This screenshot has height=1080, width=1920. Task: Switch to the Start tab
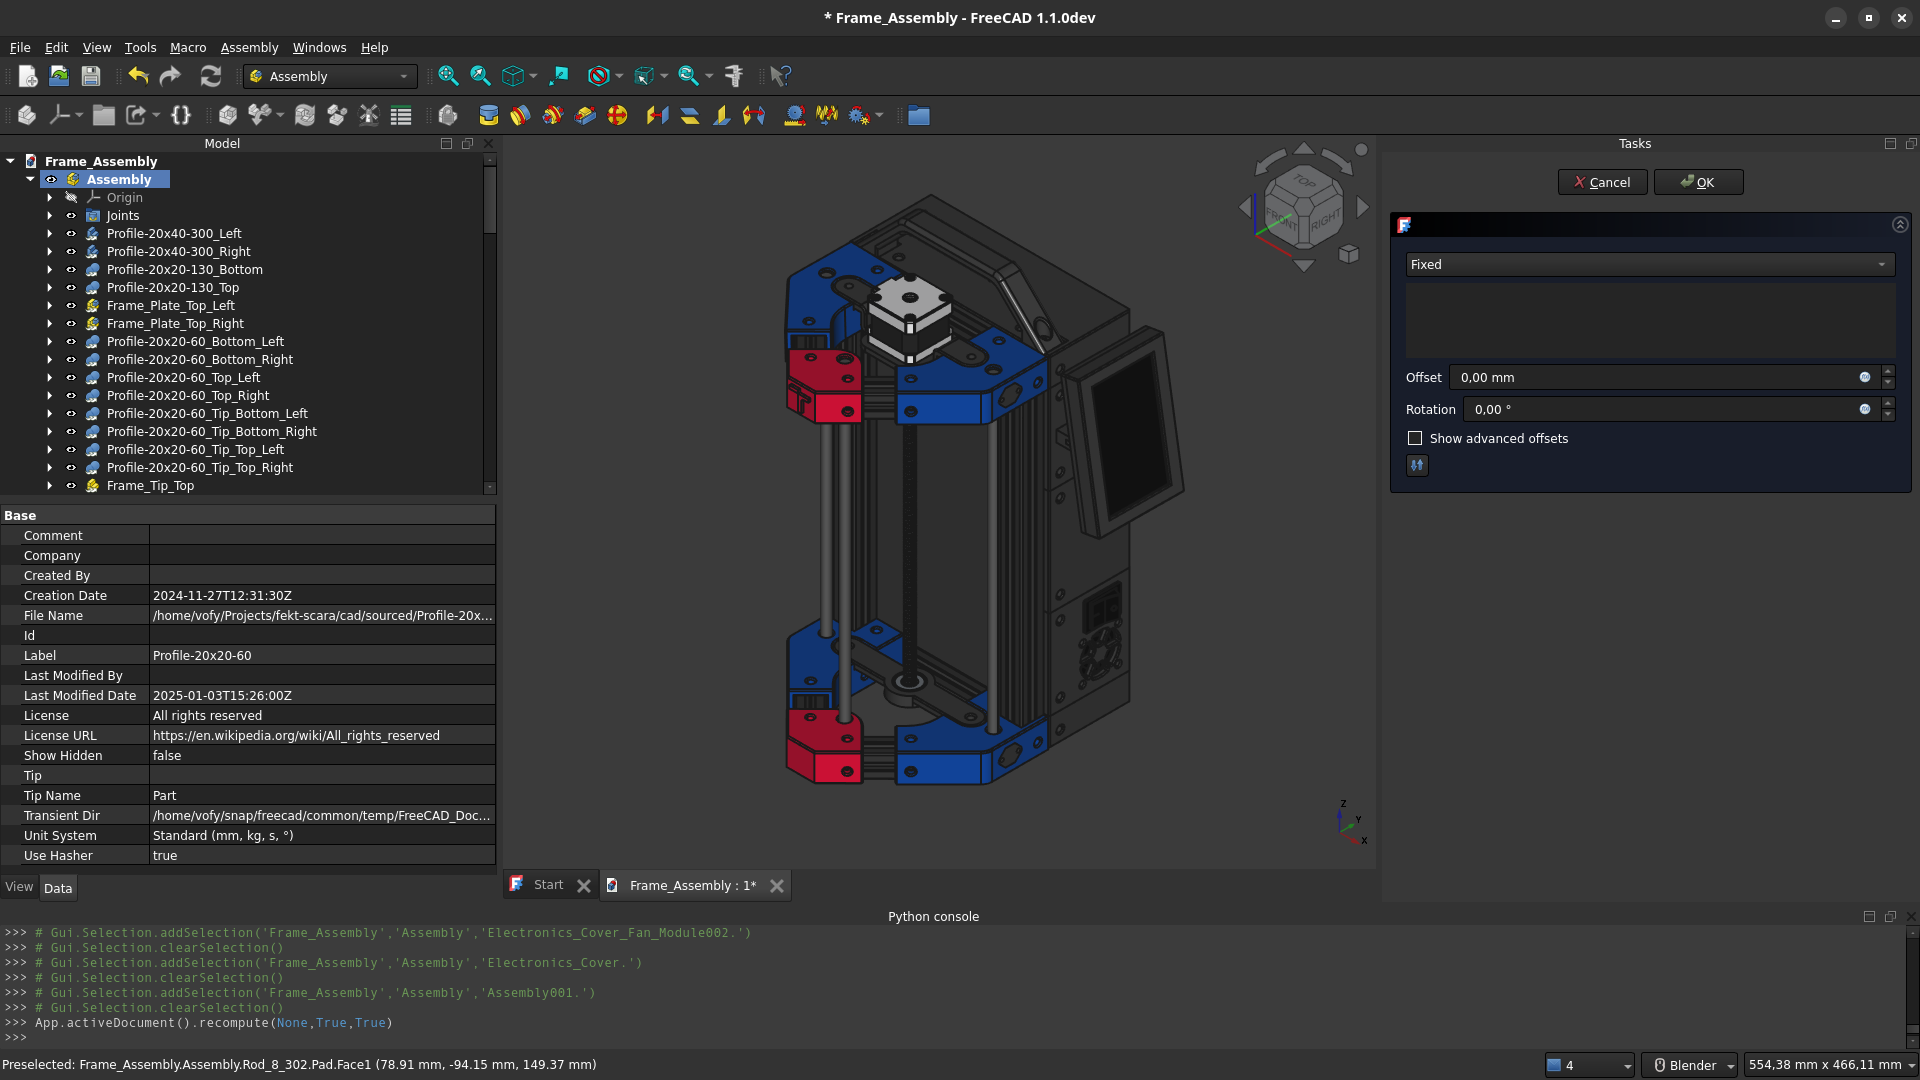tap(548, 885)
